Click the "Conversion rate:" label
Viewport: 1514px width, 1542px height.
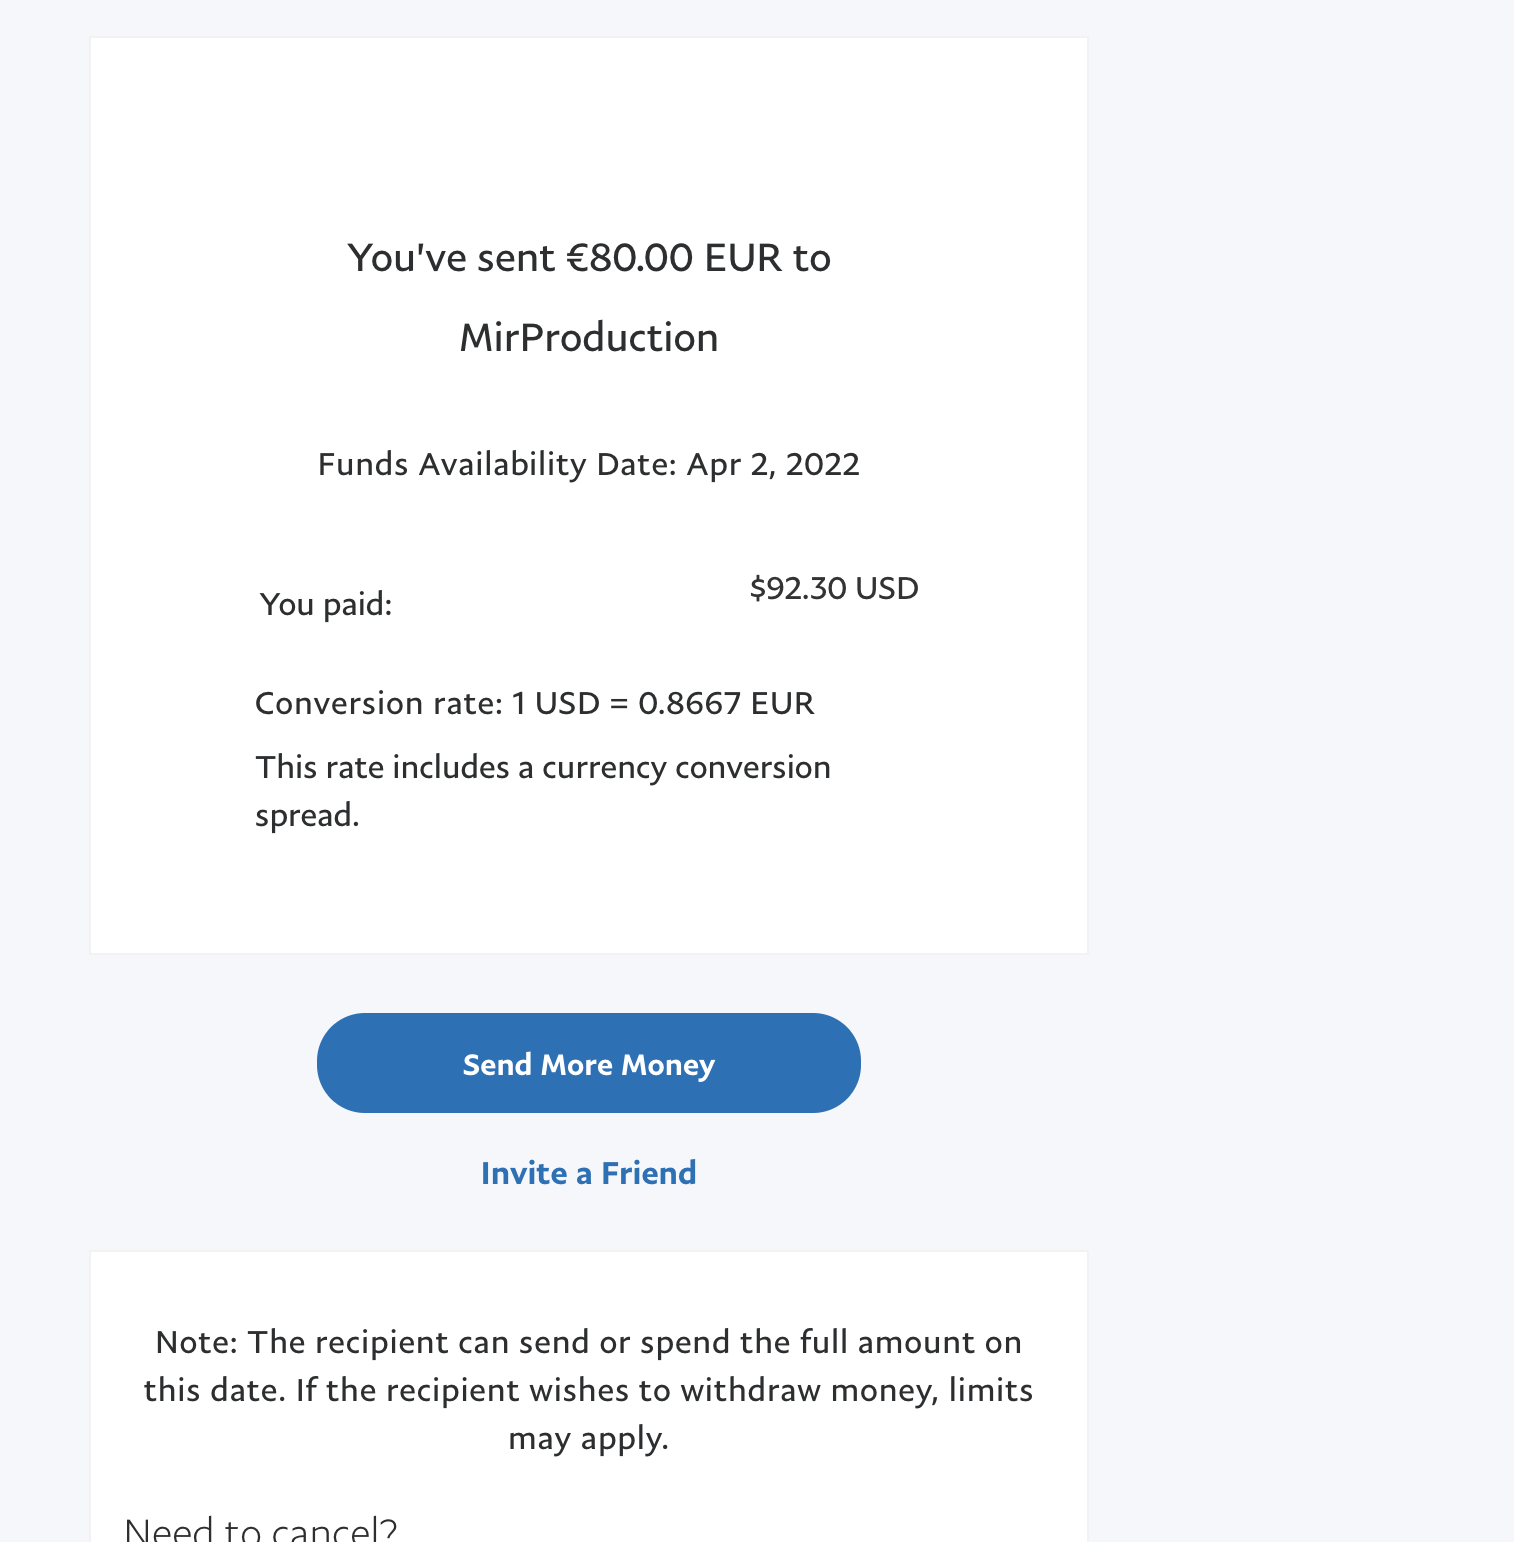[379, 704]
